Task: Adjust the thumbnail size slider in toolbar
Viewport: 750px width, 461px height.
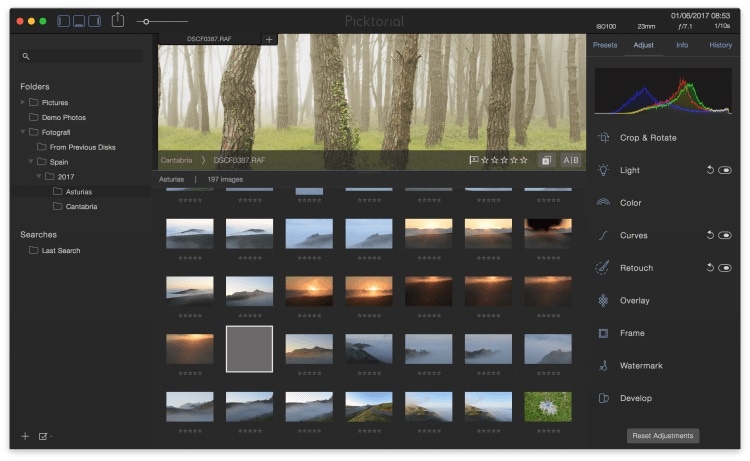Action: point(162,22)
